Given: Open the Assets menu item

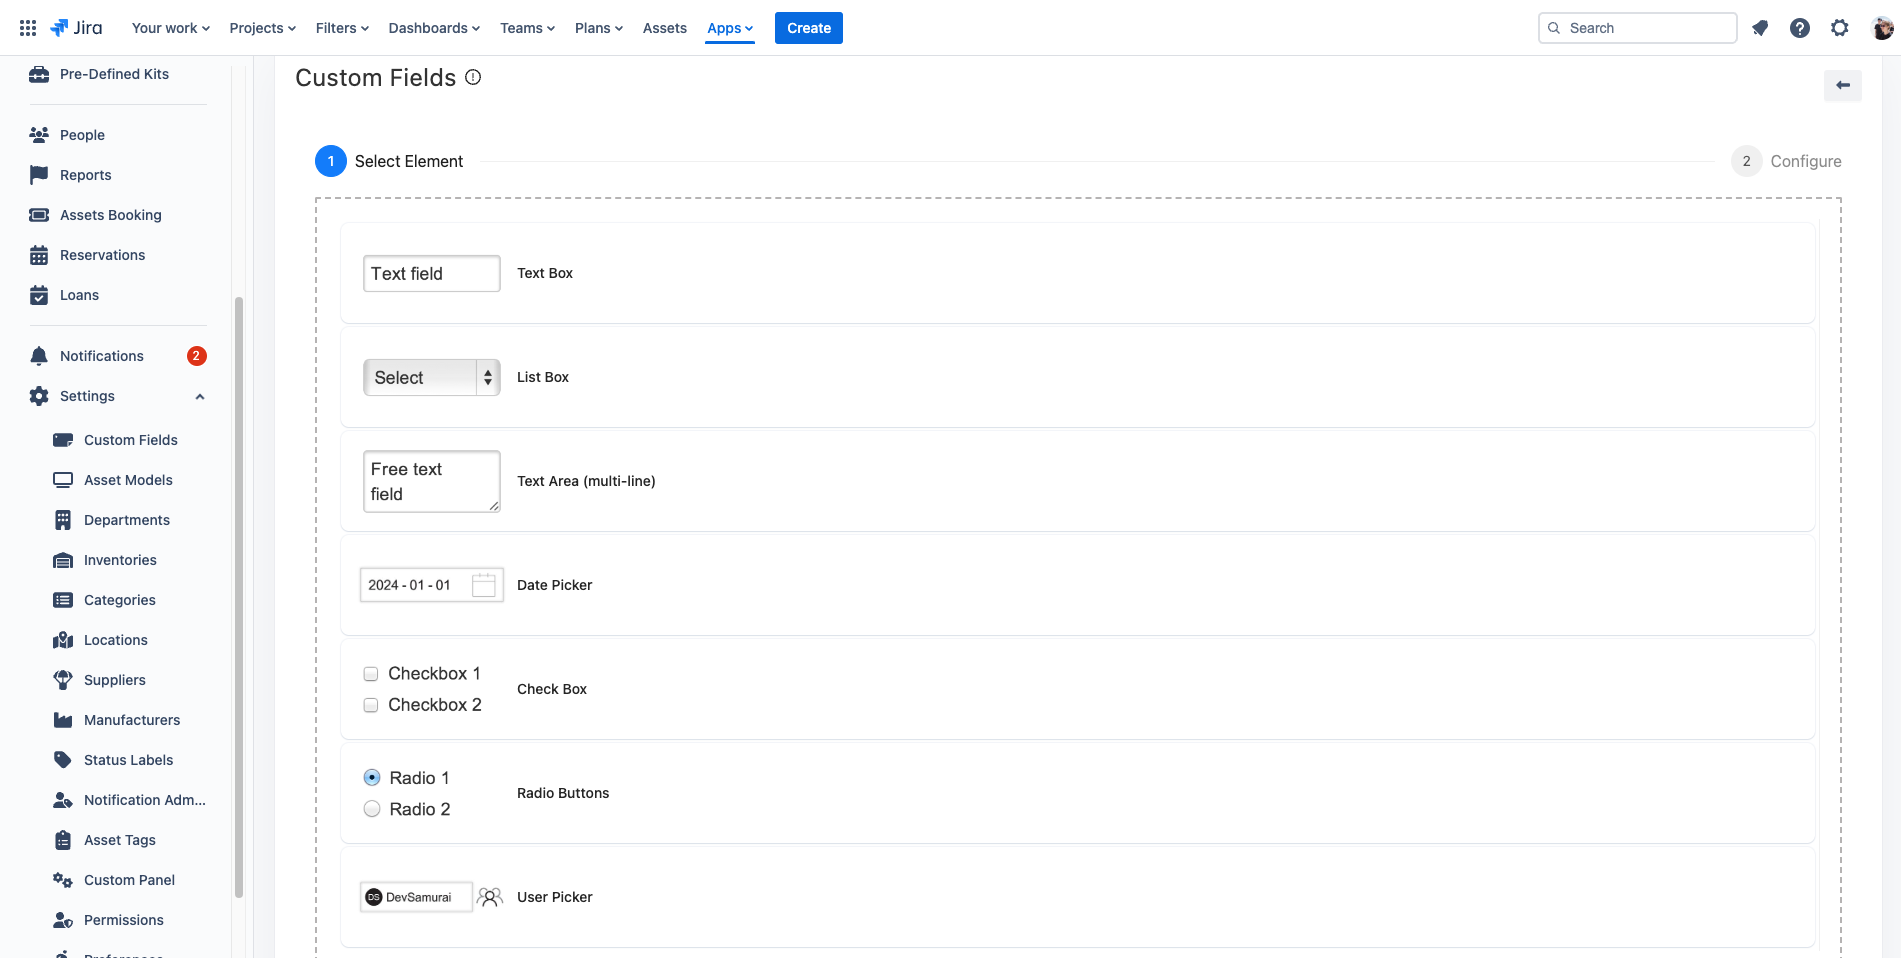Looking at the screenshot, I should (x=664, y=28).
